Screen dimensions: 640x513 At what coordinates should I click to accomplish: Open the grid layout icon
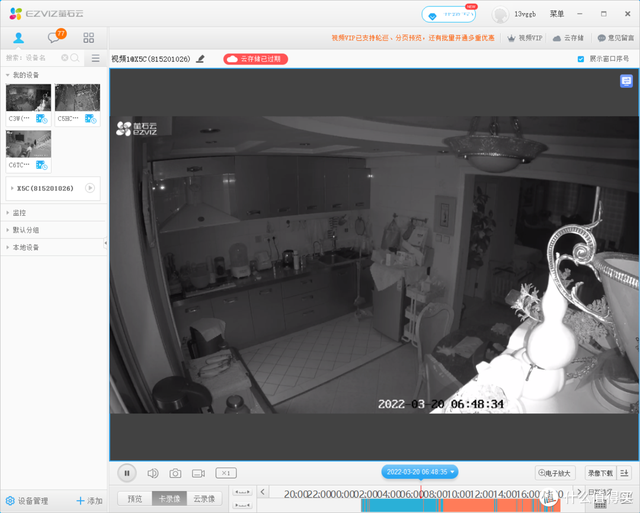tap(89, 38)
